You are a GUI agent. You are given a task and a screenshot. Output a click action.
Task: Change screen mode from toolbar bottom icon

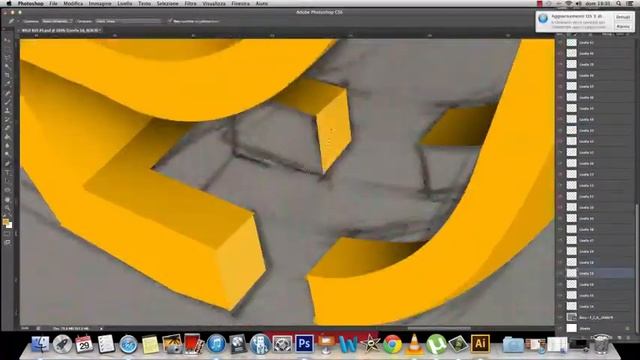pos(7,242)
